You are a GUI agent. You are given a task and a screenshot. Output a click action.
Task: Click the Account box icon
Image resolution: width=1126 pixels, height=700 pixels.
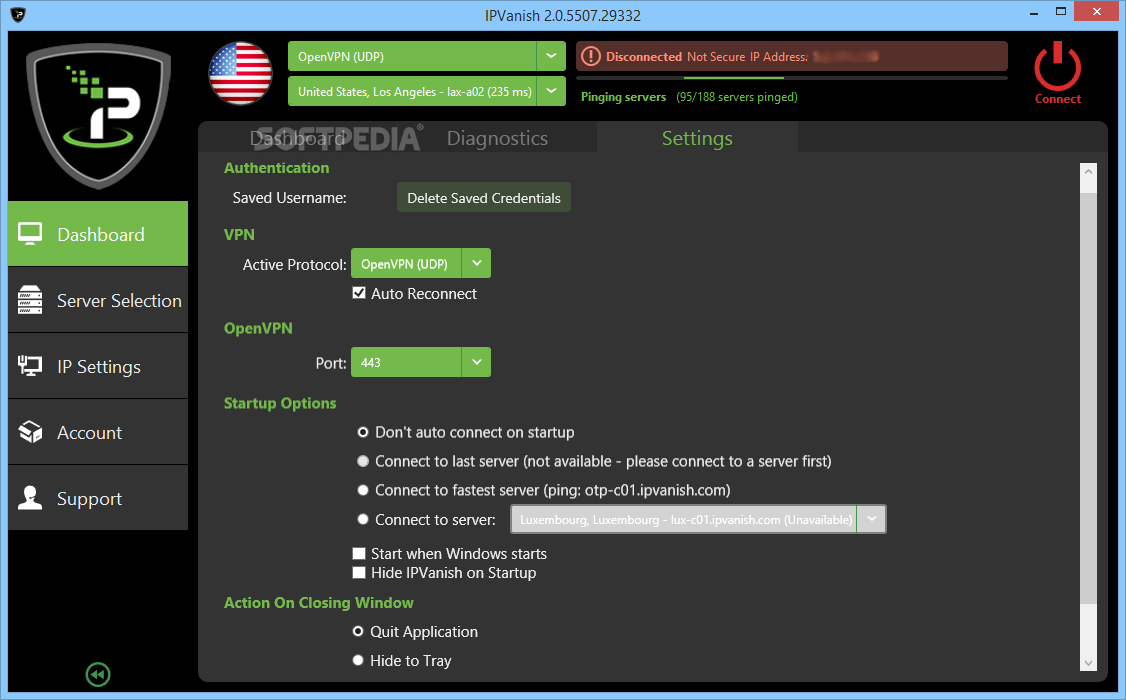point(30,432)
